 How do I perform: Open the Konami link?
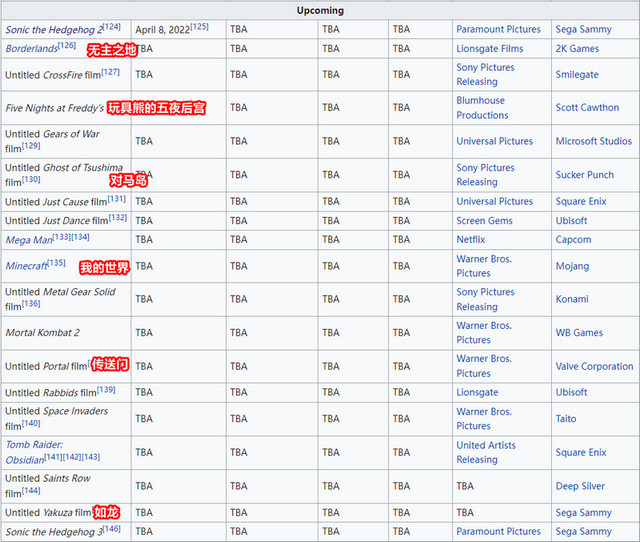click(572, 299)
